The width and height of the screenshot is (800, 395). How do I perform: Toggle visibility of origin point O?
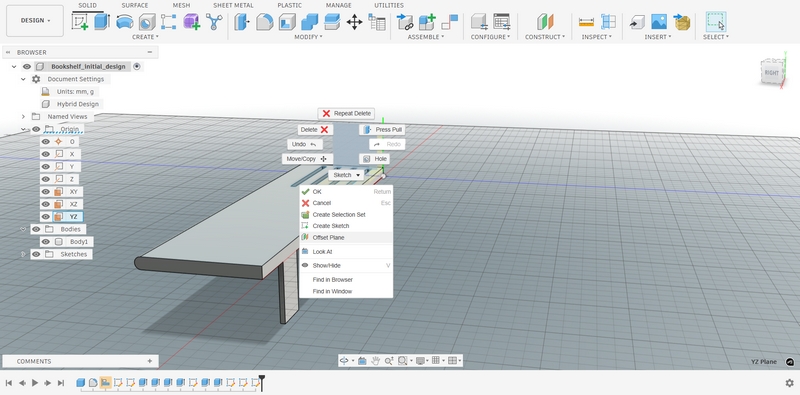(x=46, y=141)
